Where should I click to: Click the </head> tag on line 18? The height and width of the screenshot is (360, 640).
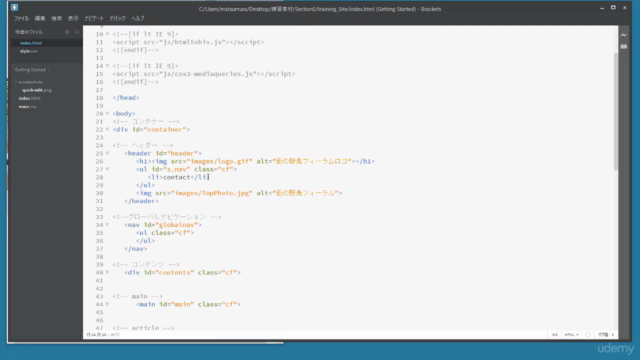126,98
